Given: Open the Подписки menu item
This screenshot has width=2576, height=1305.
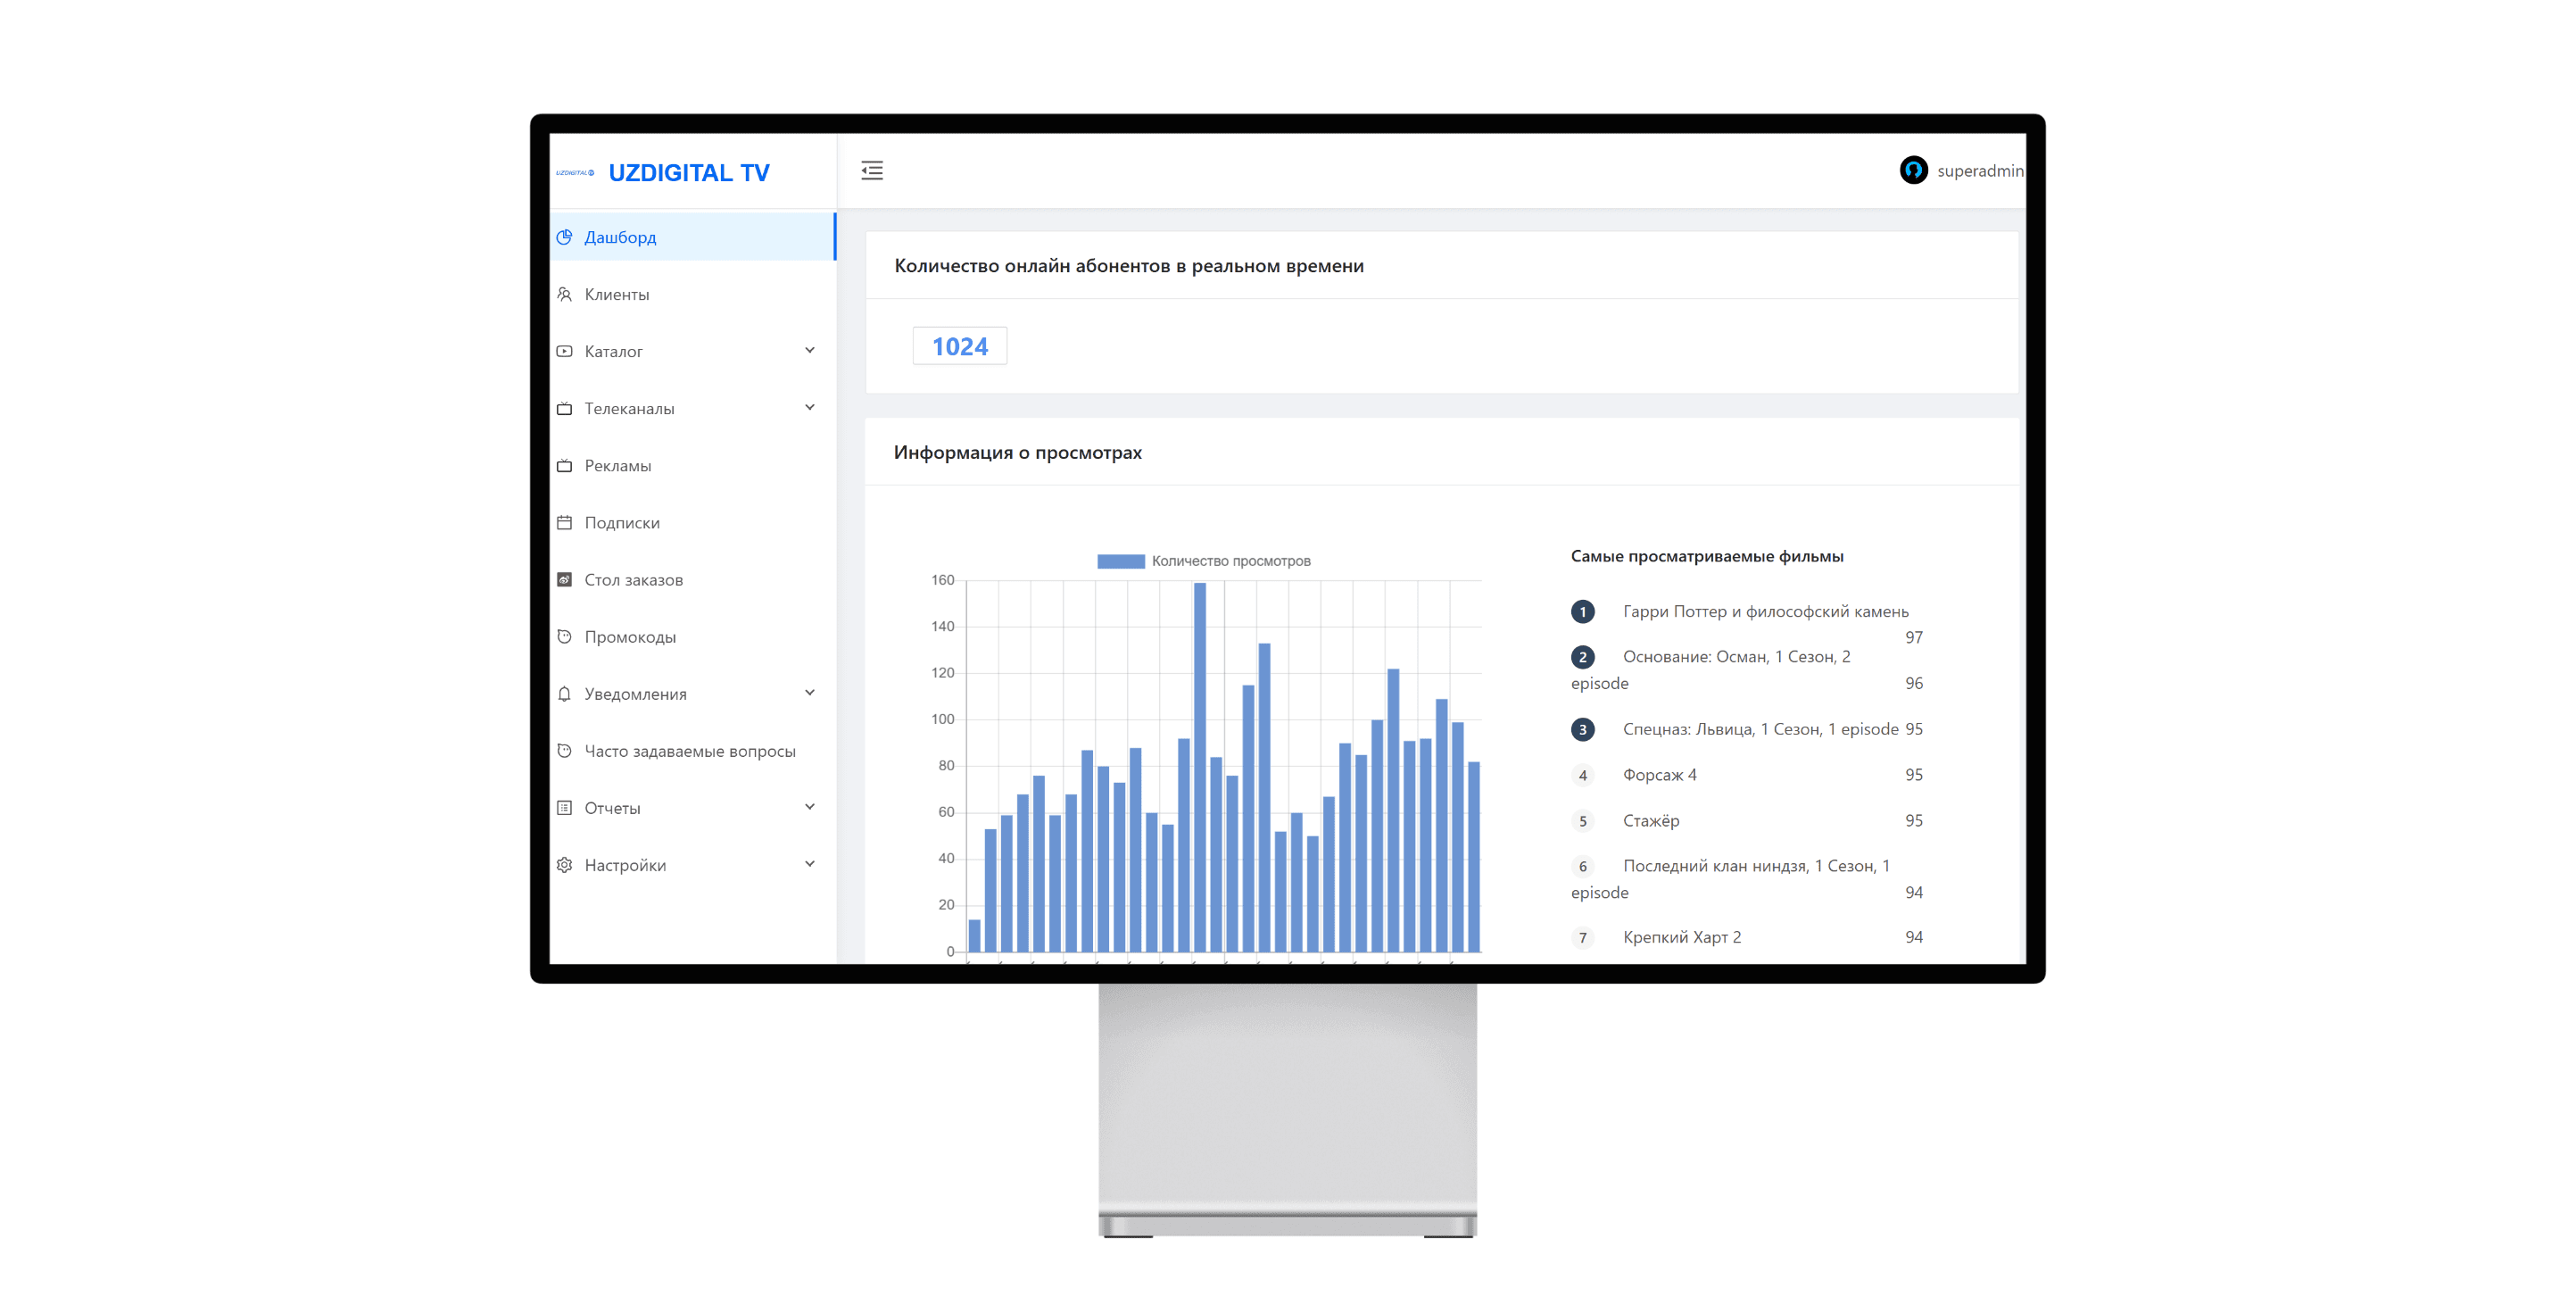Looking at the screenshot, I should pyautogui.click(x=692, y=522).
